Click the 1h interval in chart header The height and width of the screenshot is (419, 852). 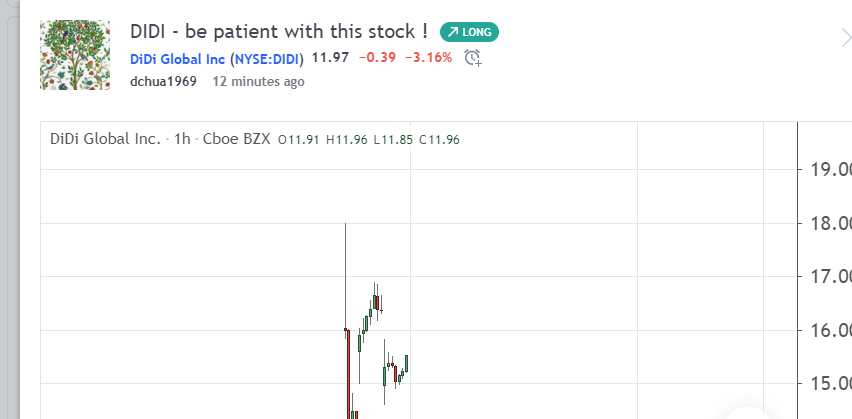(182, 139)
